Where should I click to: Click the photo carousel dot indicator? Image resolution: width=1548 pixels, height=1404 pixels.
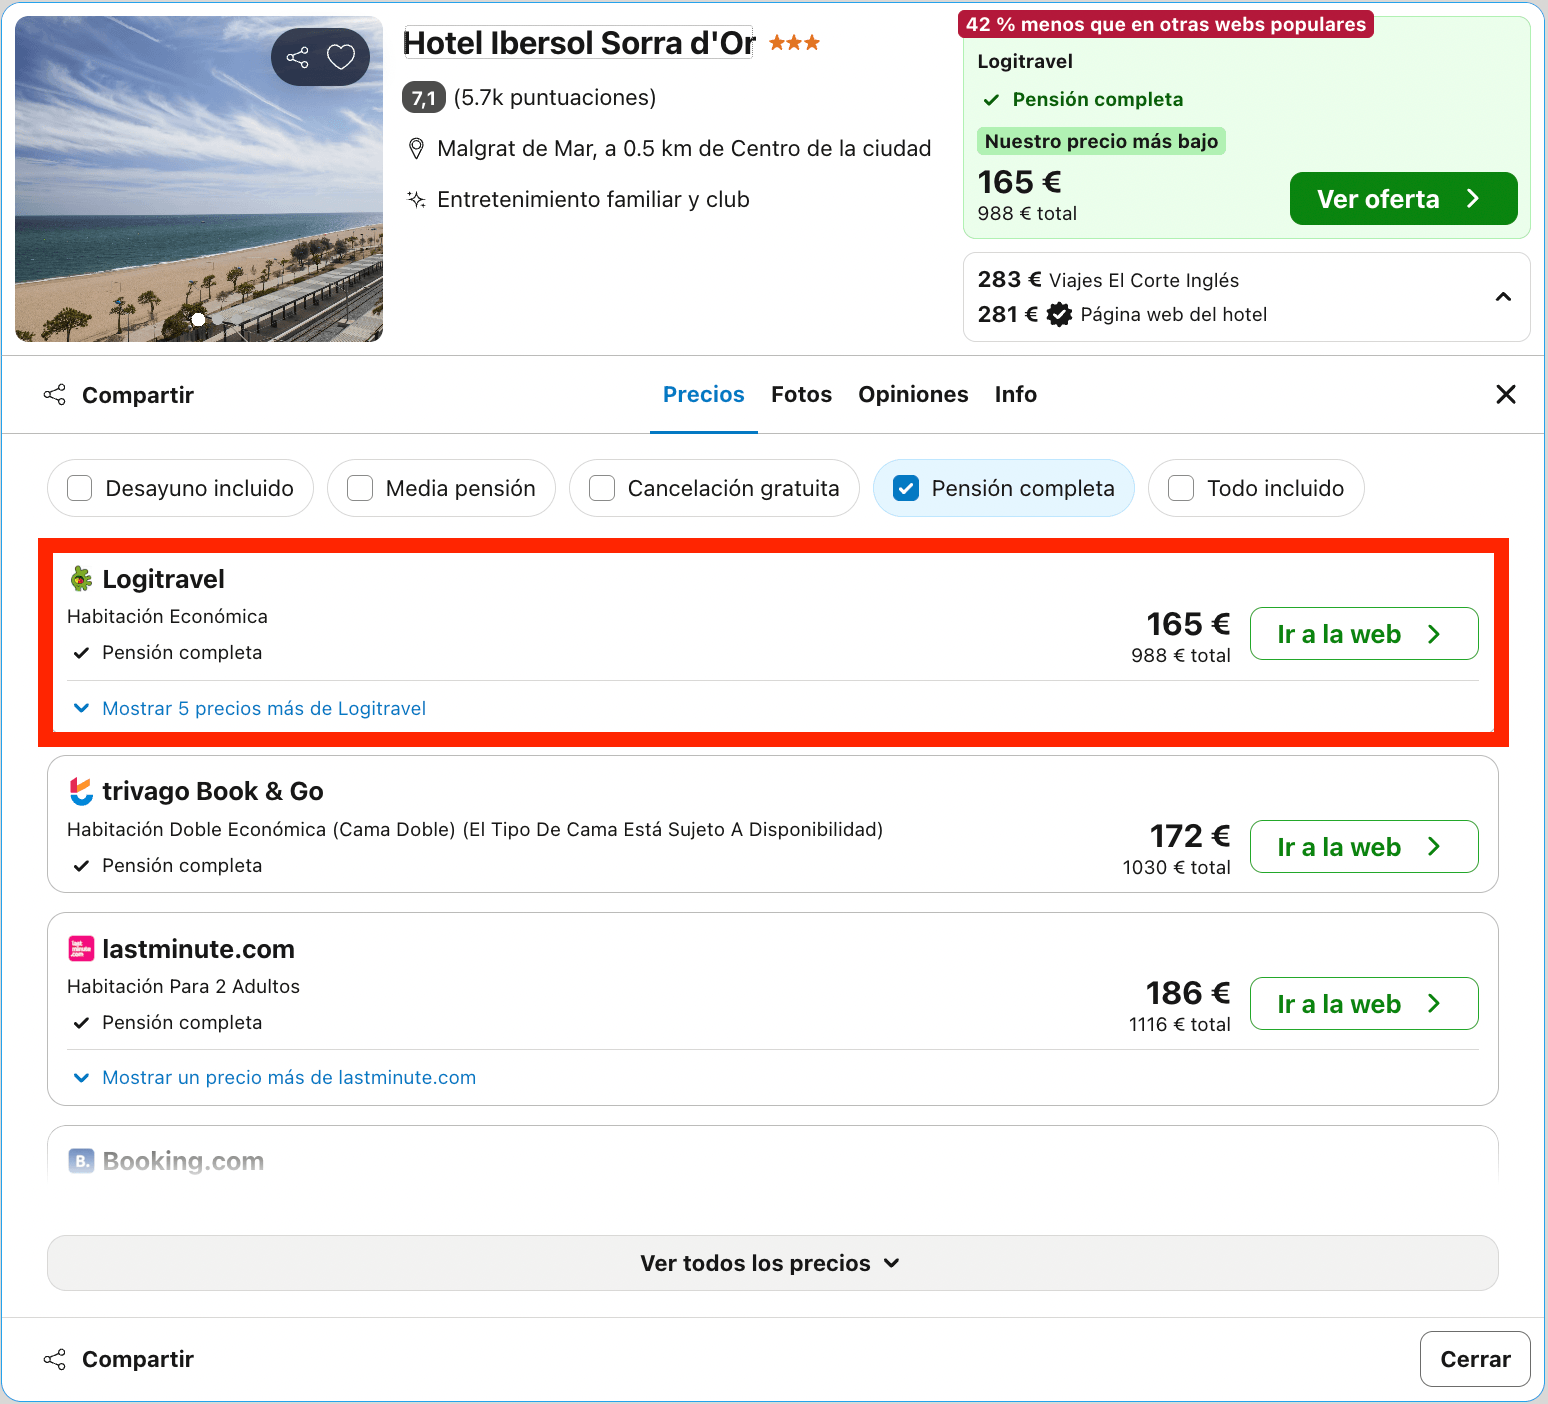pyautogui.click(x=199, y=319)
